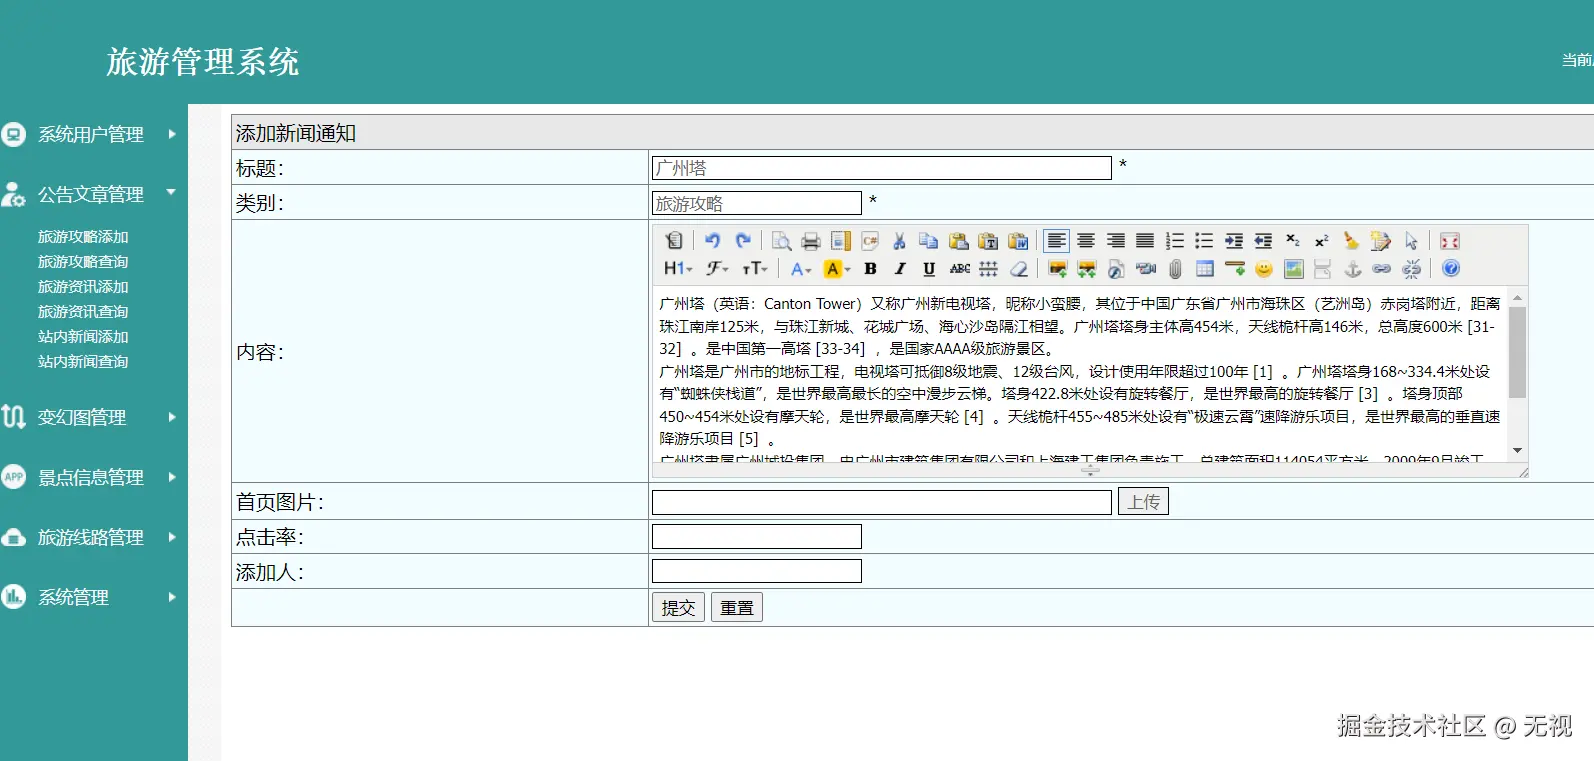This screenshot has height=761, width=1594.
Task: Paste as plain text icon
Action: (988, 240)
